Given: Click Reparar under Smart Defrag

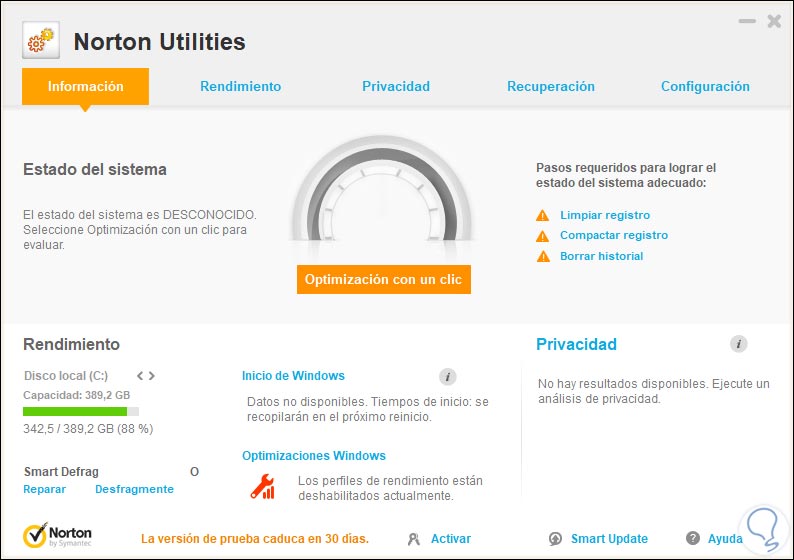Looking at the screenshot, I should pyautogui.click(x=45, y=490).
